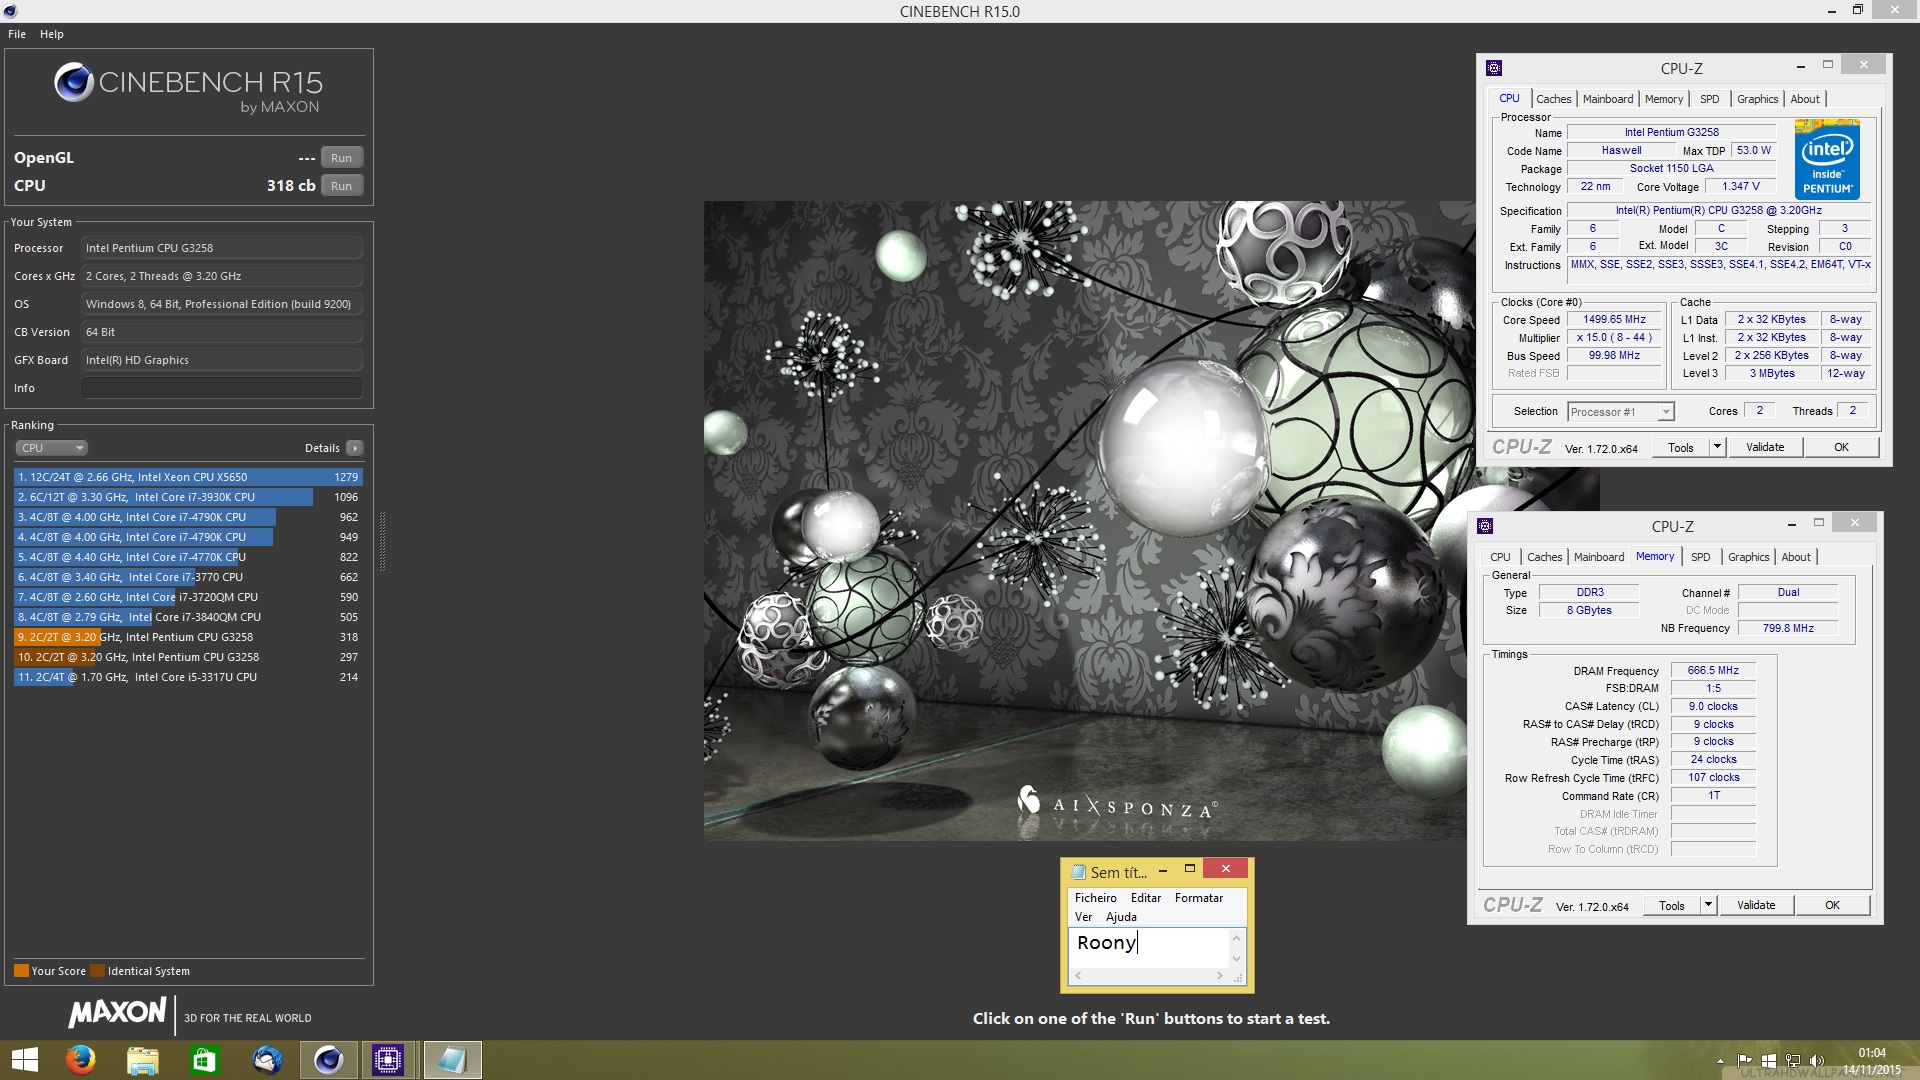The image size is (1920, 1080).
Task: Click OK in upper CPU-Z window
Action: (x=1841, y=448)
